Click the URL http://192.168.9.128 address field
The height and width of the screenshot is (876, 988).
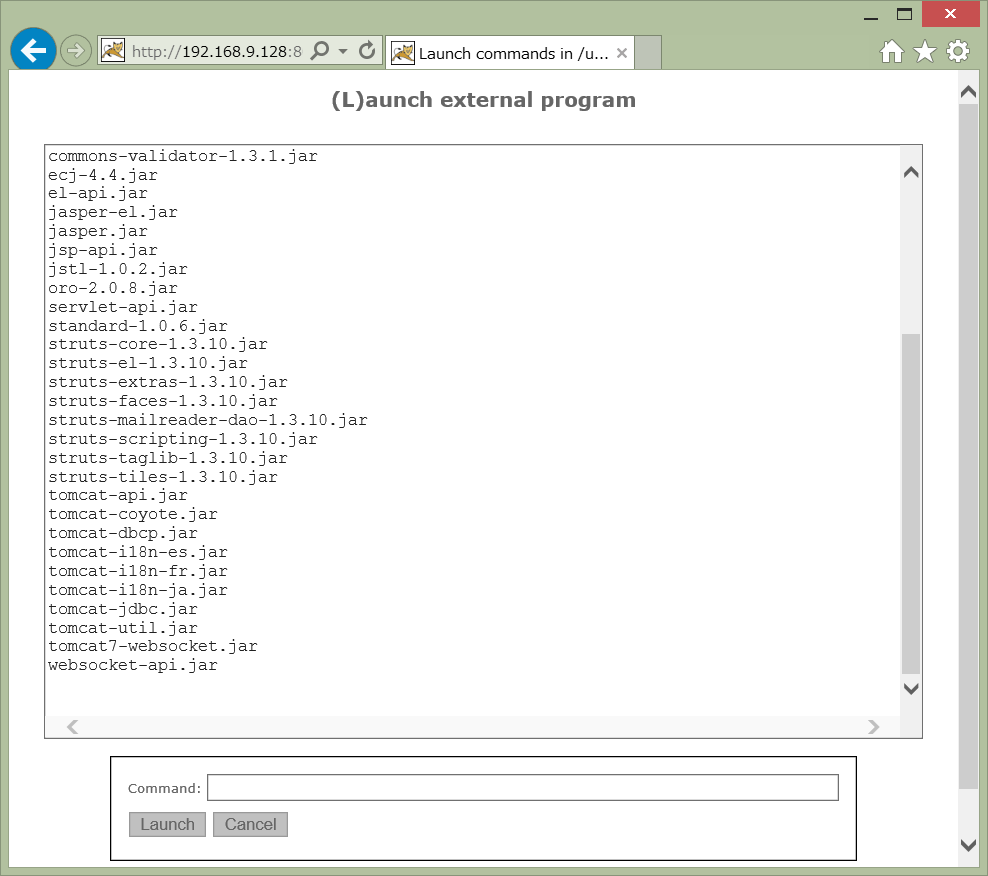click(x=217, y=51)
